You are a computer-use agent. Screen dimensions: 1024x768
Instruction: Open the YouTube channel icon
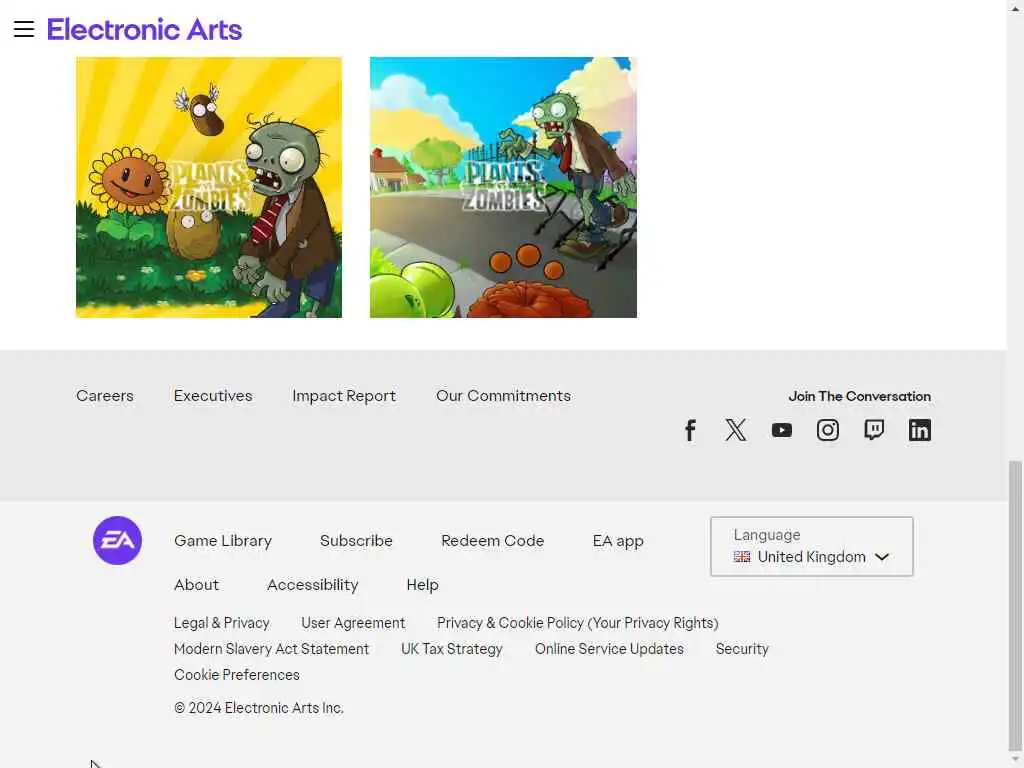pos(782,430)
